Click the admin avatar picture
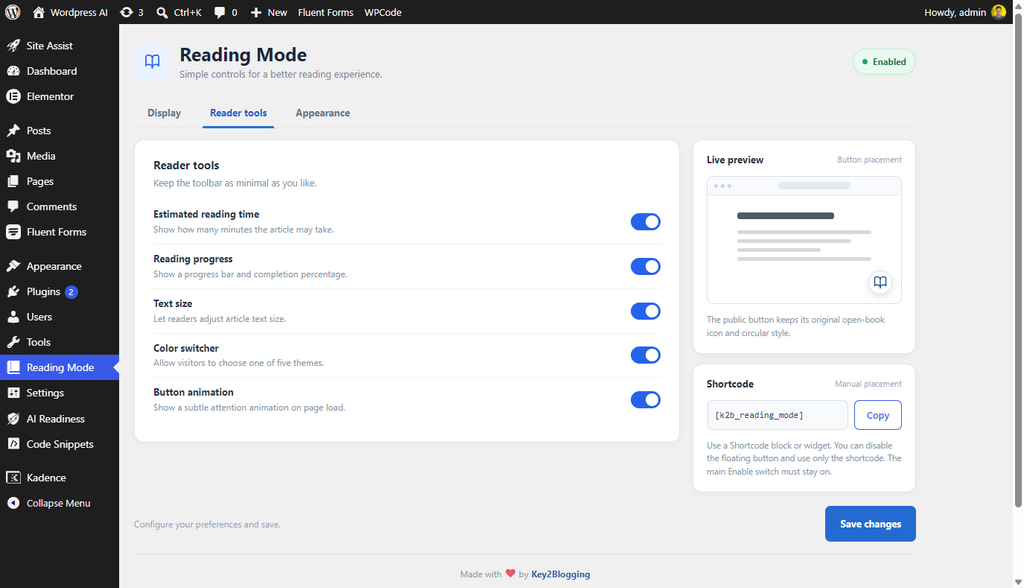 (x=999, y=12)
